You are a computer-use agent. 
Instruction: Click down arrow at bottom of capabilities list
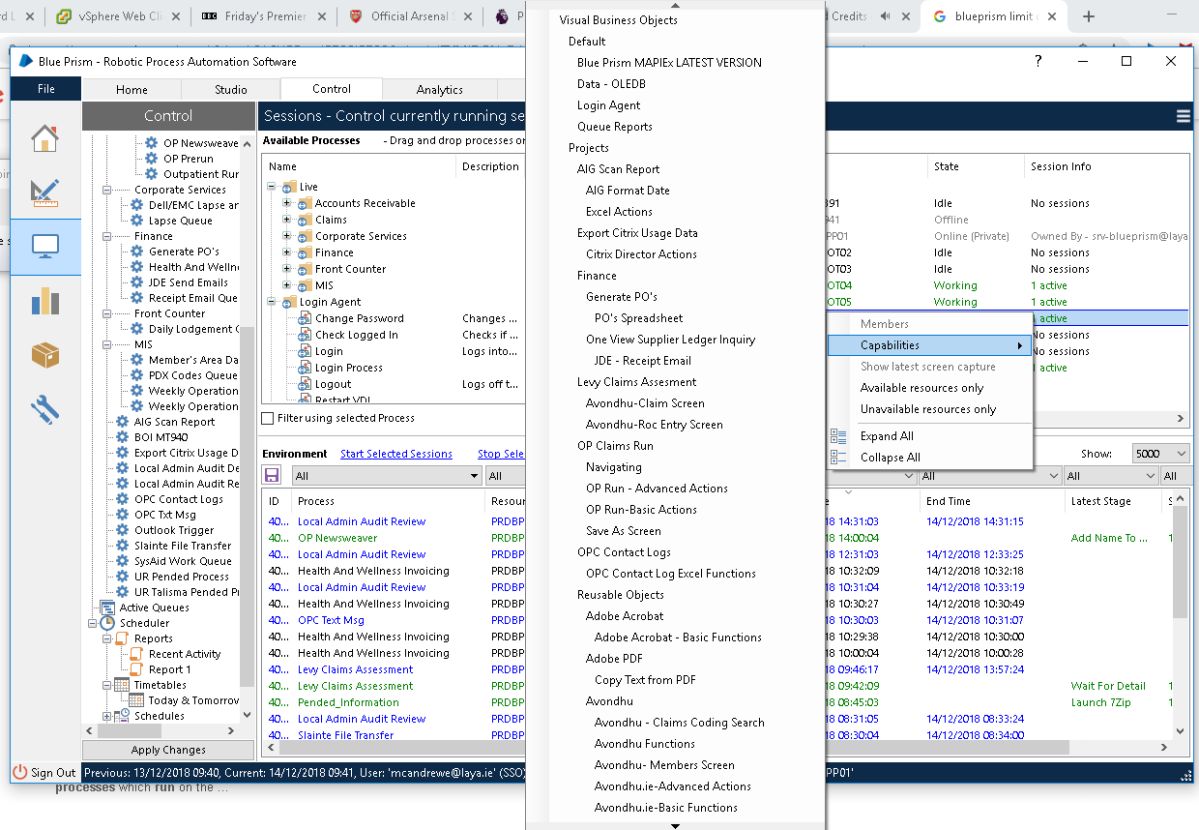click(x=675, y=825)
